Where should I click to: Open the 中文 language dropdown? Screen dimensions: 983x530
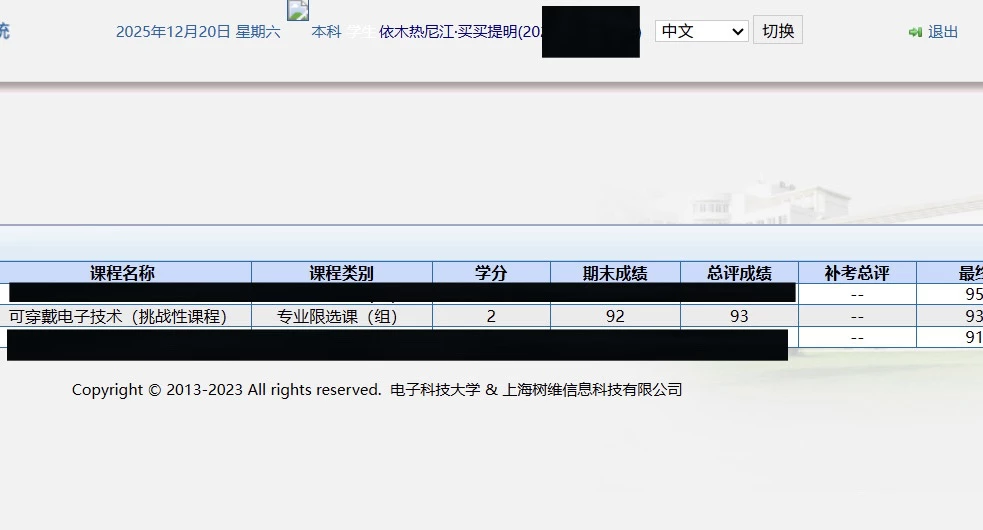(702, 31)
